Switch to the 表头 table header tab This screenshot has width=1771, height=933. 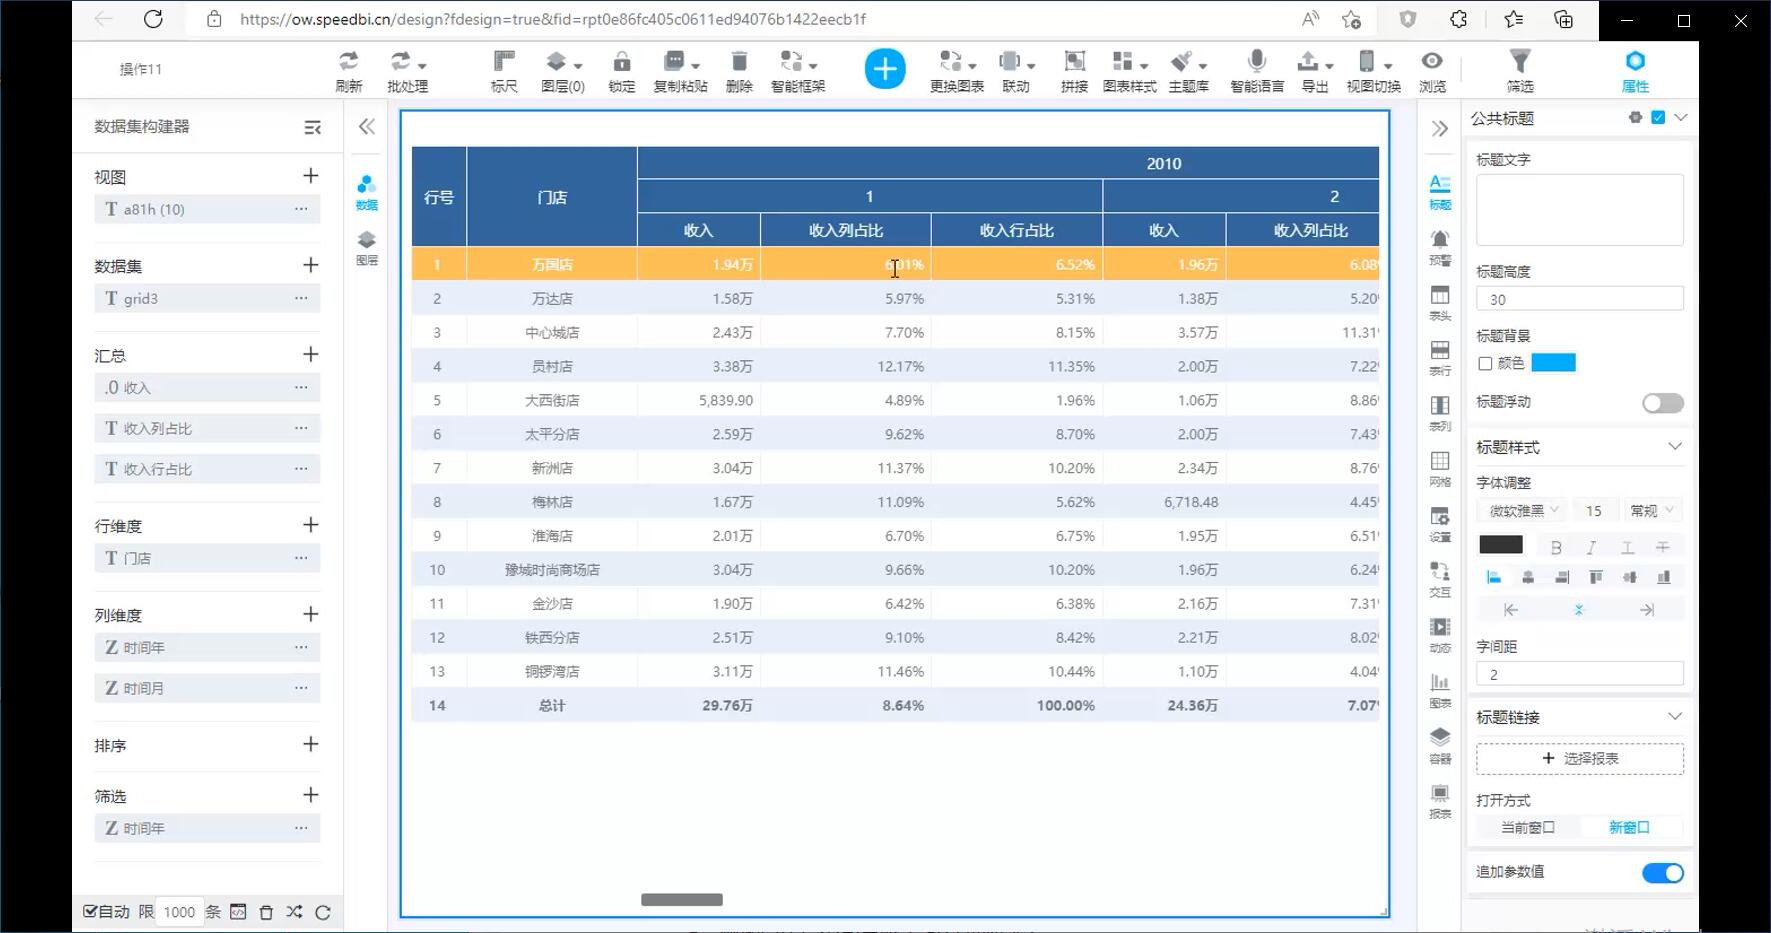point(1439,302)
